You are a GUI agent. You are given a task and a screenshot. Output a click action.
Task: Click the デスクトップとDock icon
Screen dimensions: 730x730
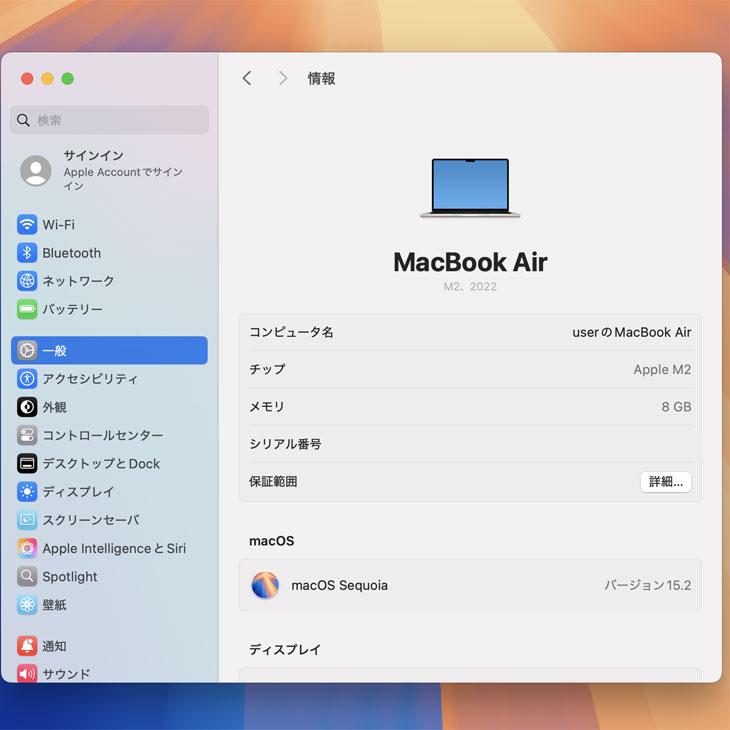(x=27, y=464)
